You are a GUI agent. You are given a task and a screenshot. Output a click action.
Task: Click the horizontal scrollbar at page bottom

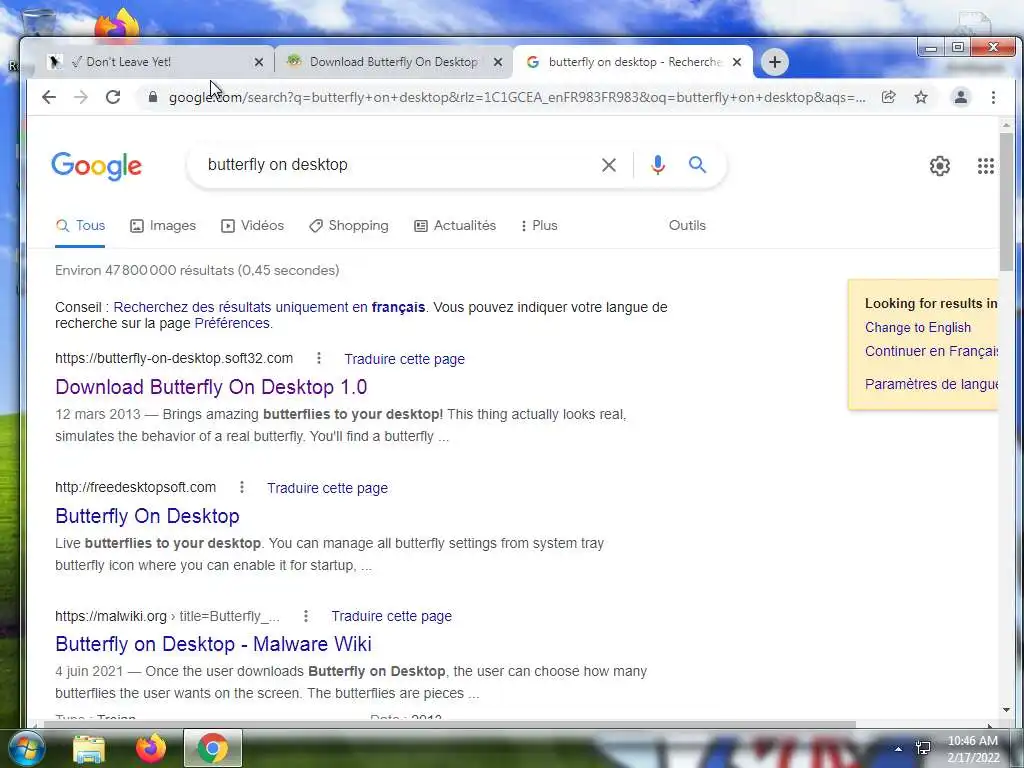pos(450,724)
